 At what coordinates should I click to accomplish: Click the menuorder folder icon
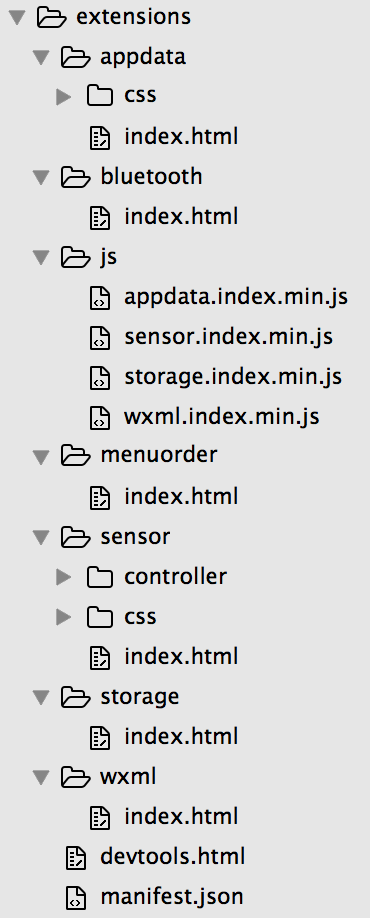pyautogui.click(x=76, y=455)
